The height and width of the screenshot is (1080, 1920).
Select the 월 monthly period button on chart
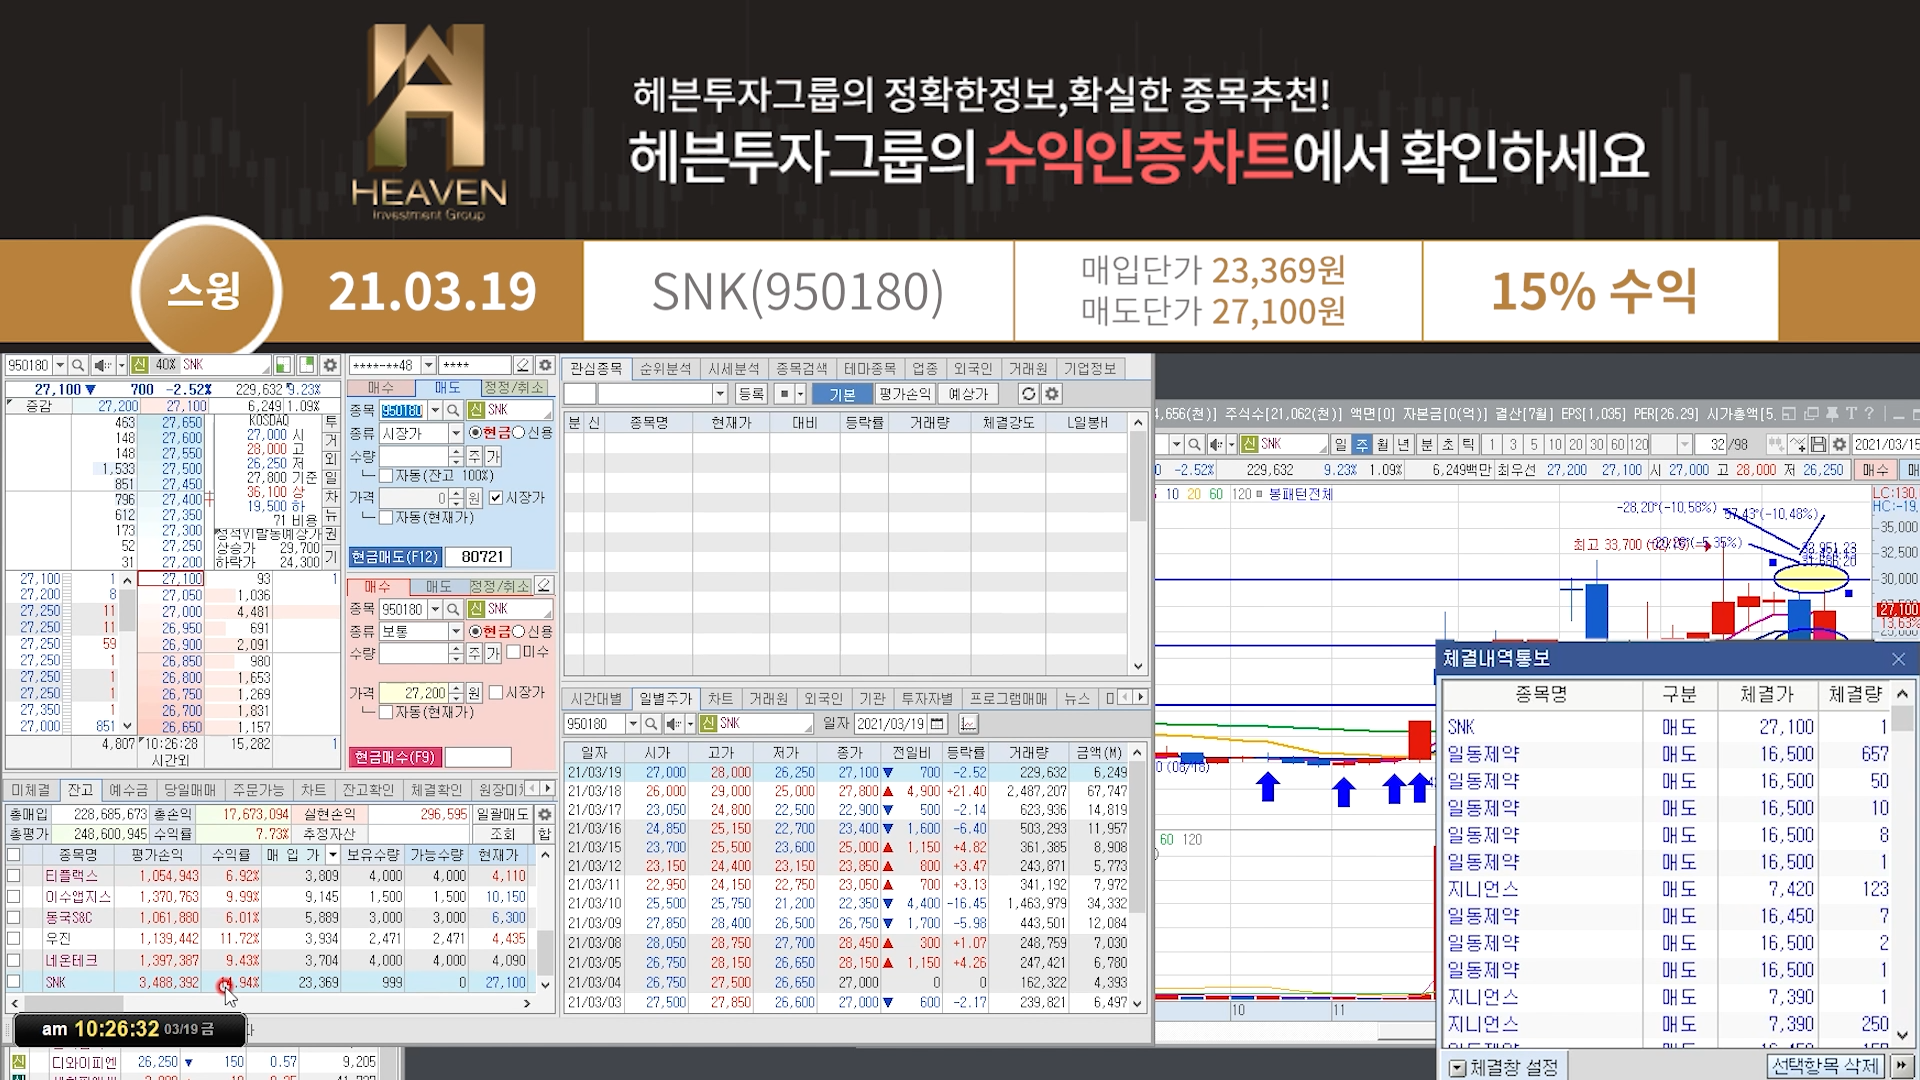coord(1383,444)
